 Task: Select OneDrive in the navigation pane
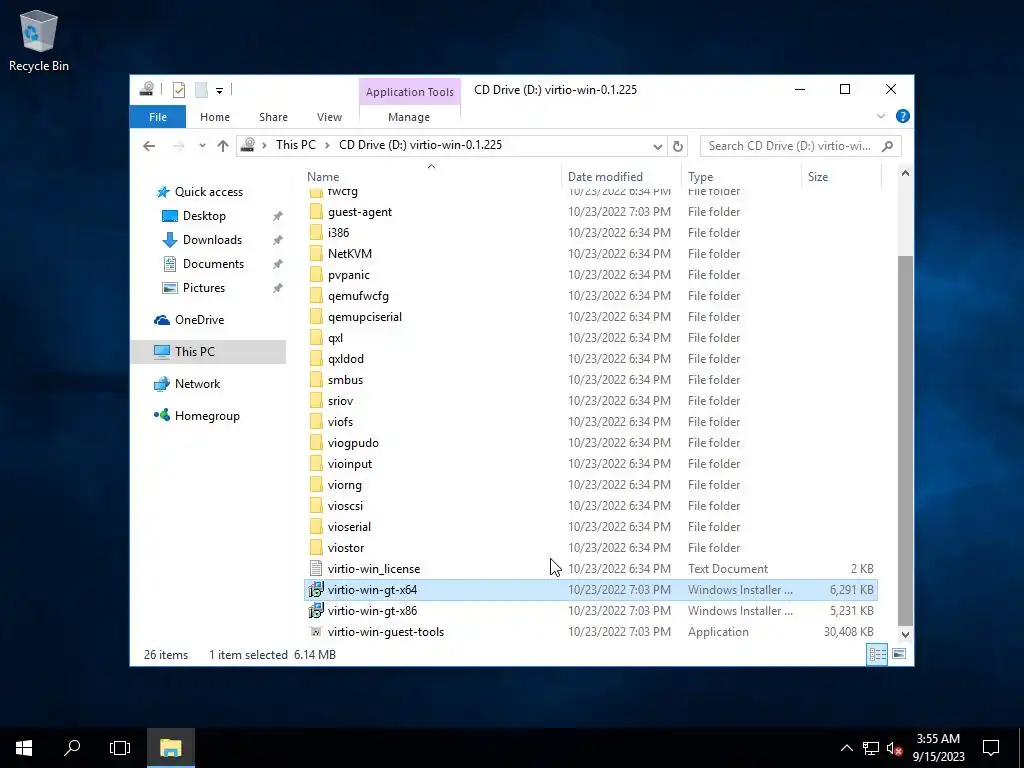(x=199, y=320)
